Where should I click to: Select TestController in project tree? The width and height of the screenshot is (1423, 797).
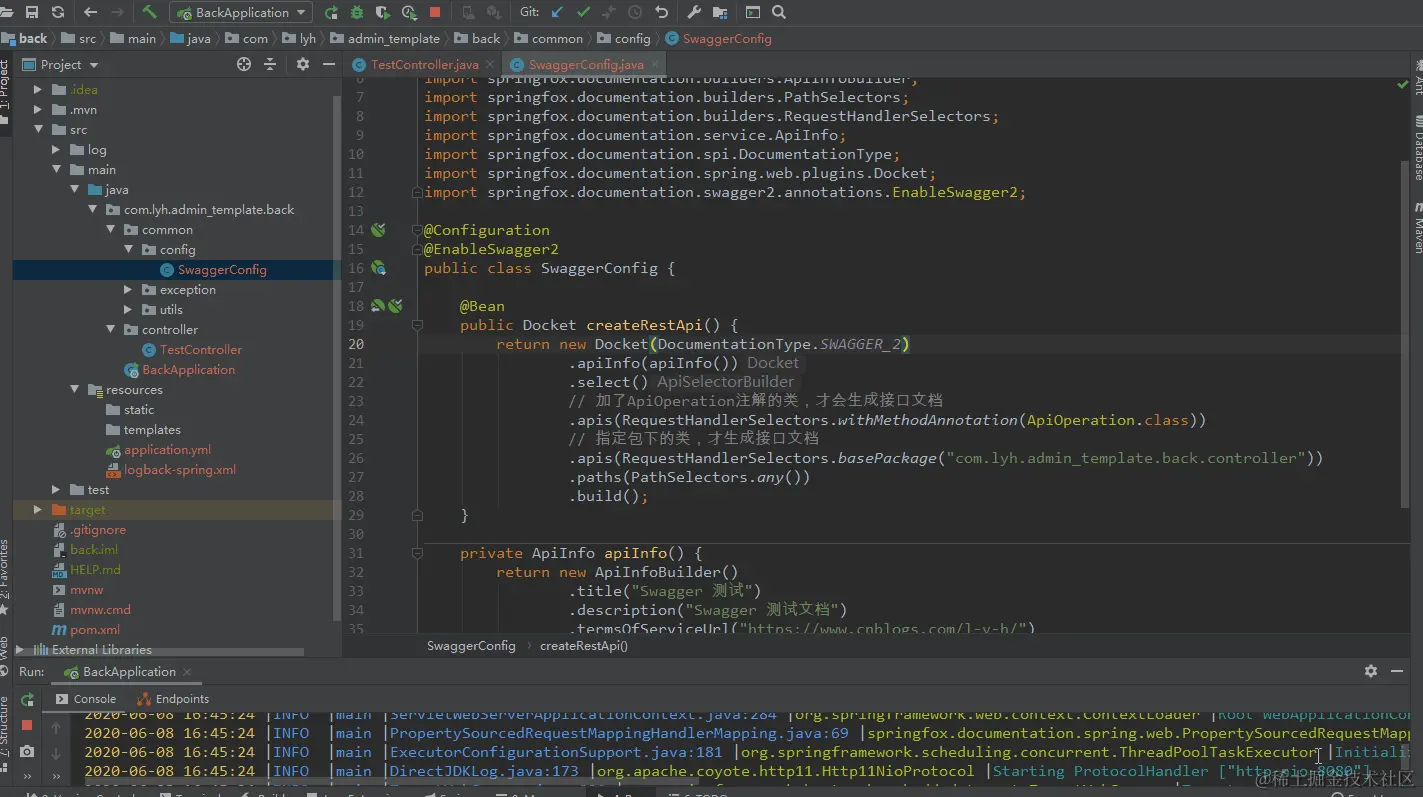(191, 349)
